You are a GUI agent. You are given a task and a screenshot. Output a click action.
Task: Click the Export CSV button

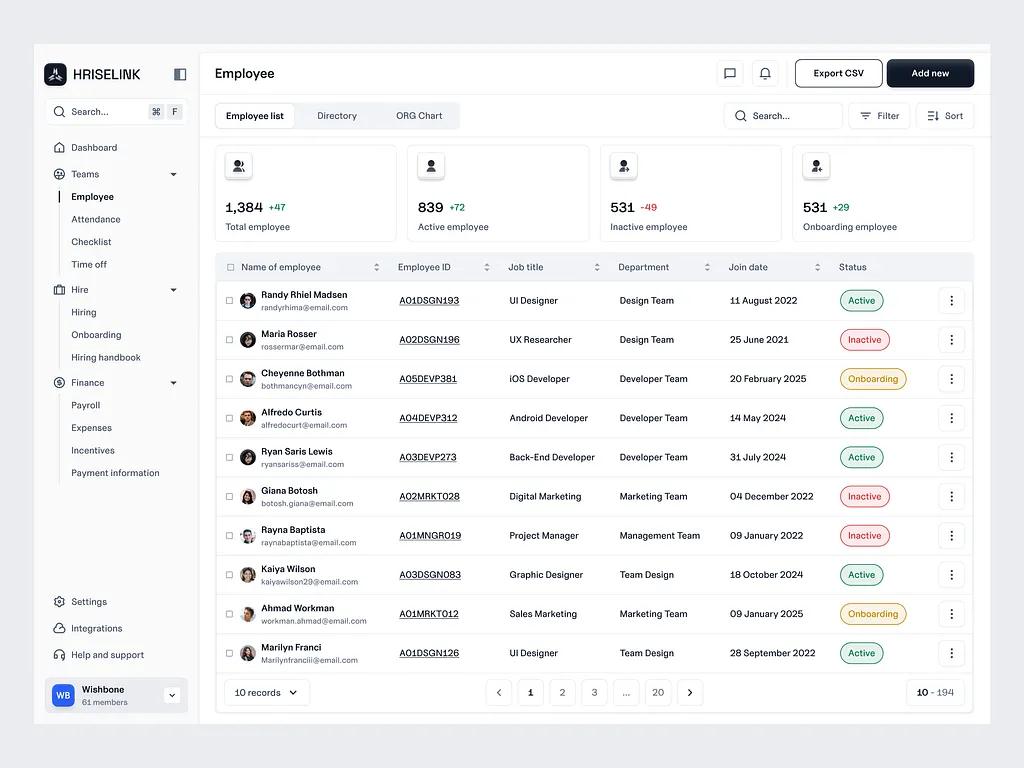click(x=838, y=73)
